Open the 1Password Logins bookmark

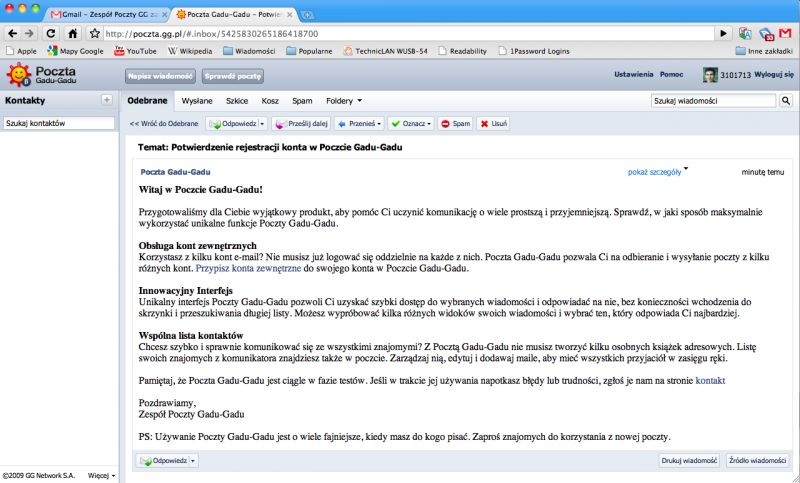pyautogui.click(x=534, y=51)
